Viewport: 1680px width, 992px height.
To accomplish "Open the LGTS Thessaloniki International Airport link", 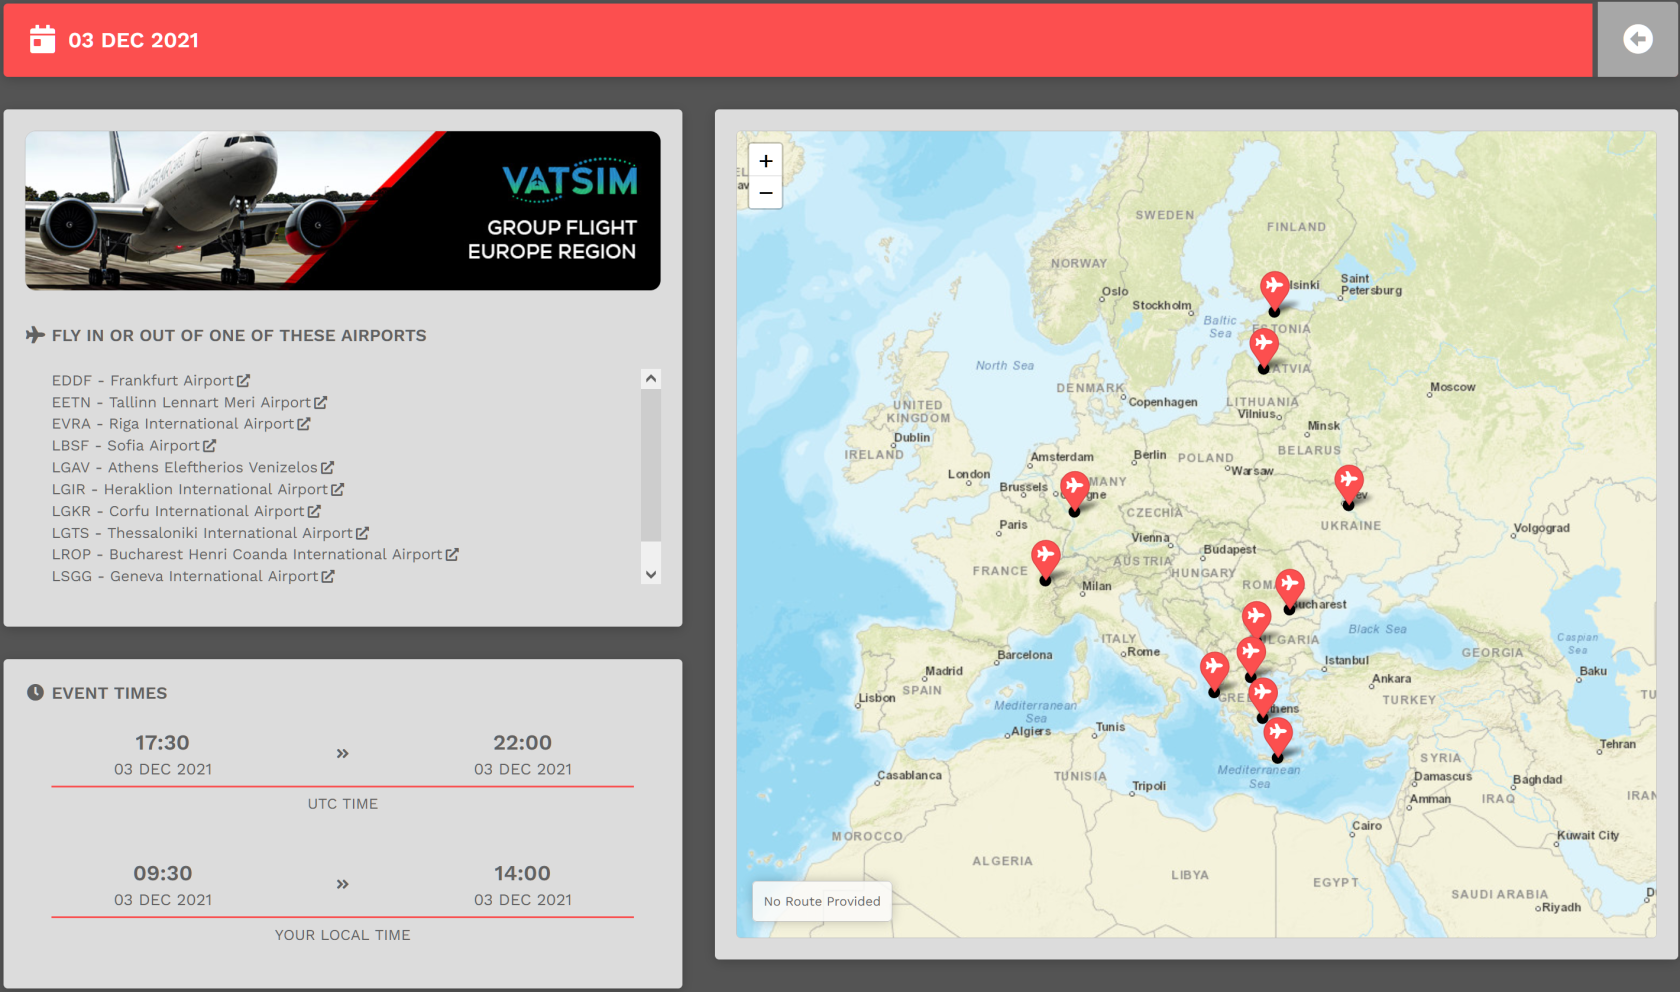I will [x=210, y=533].
